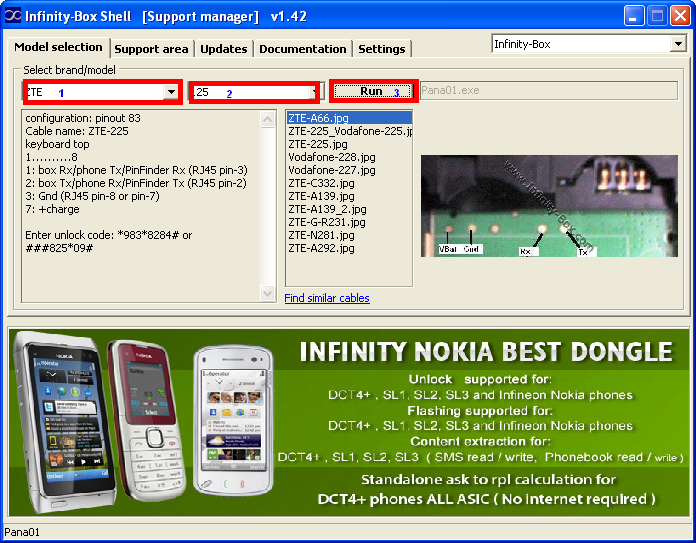Click the '3: Gnd (RJ45 pin-8 or pin-7)' line

tap(92, 196)
